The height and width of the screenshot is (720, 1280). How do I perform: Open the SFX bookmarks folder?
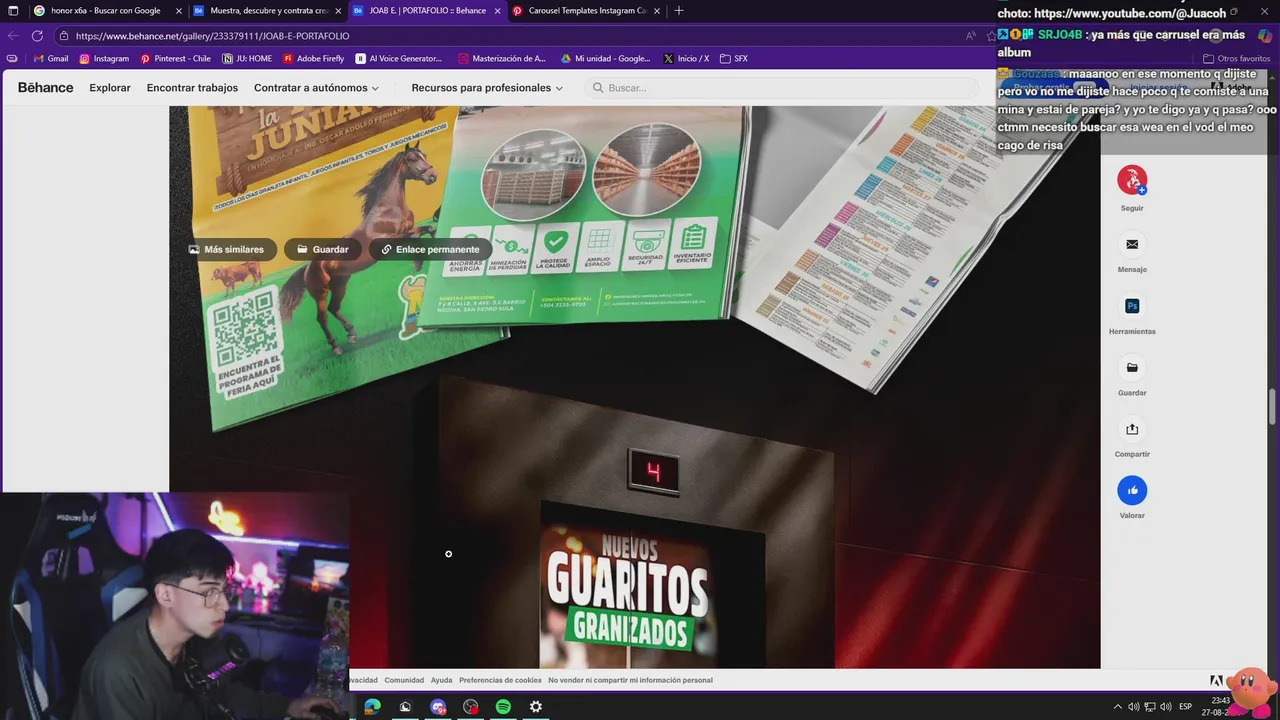(734, 59)
